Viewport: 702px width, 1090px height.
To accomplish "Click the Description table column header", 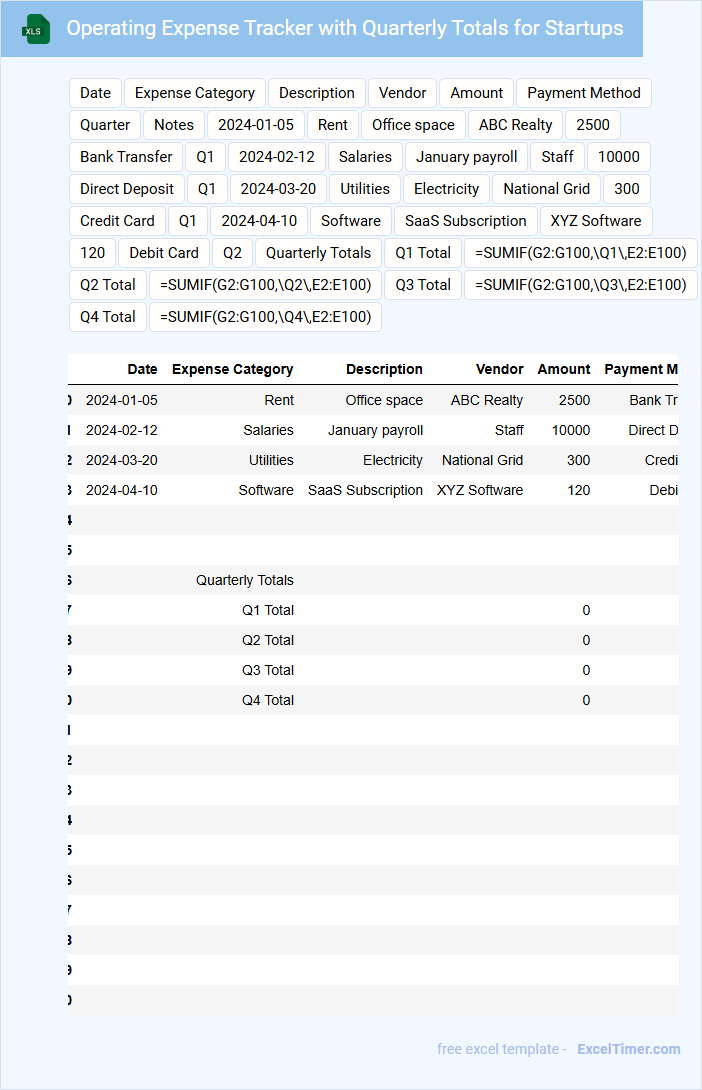I will tap(384, 369).
